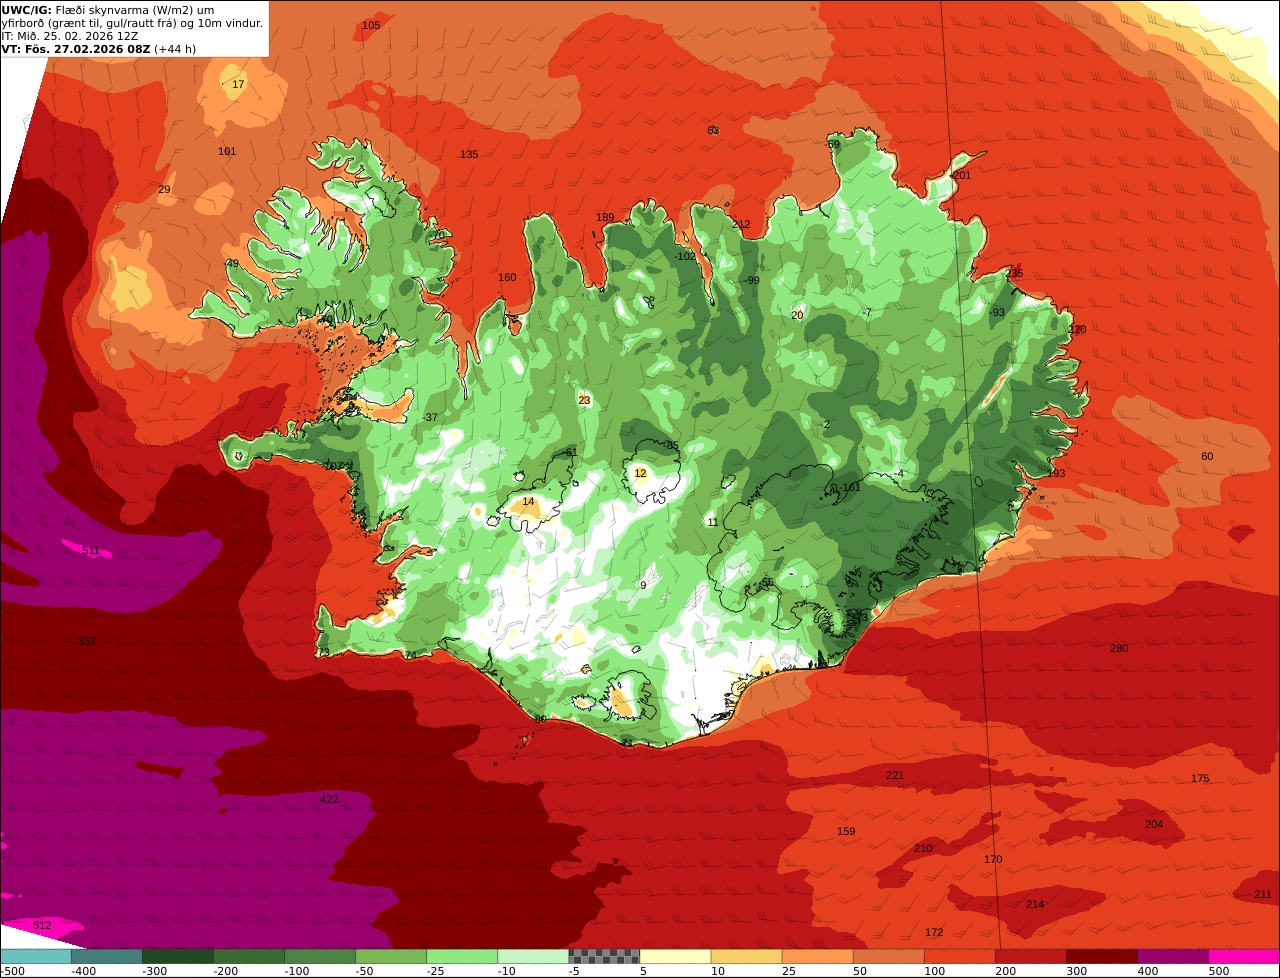Screen dimensions: 1280x978
Task: Click the -93 value in the east
Action: (996, 313)
